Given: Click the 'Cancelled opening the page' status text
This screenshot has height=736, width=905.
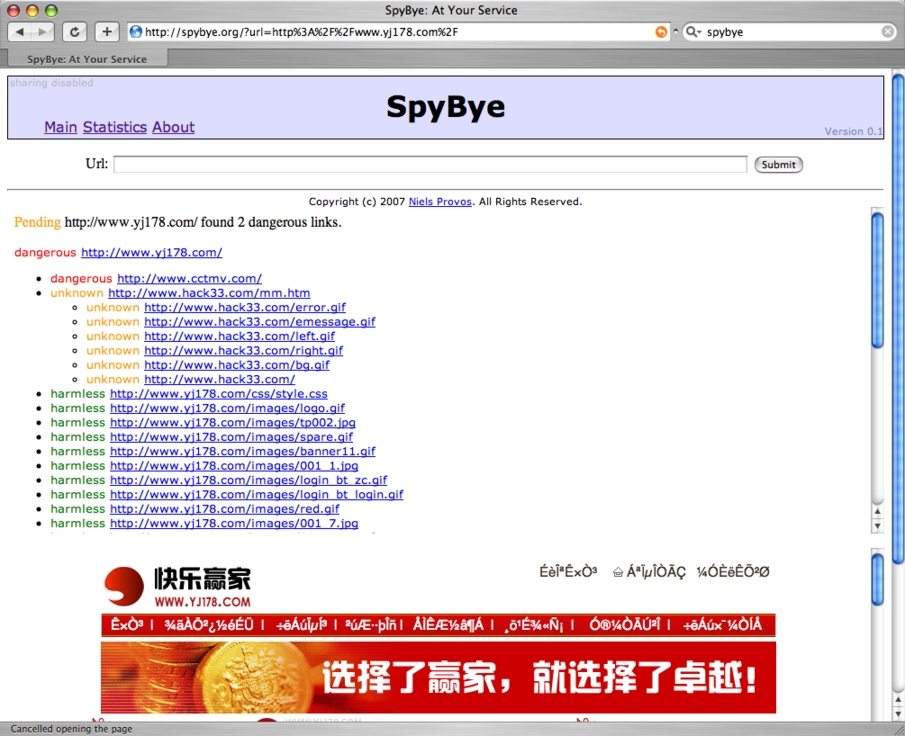Looking at the screenshot, I should (72, 728).
